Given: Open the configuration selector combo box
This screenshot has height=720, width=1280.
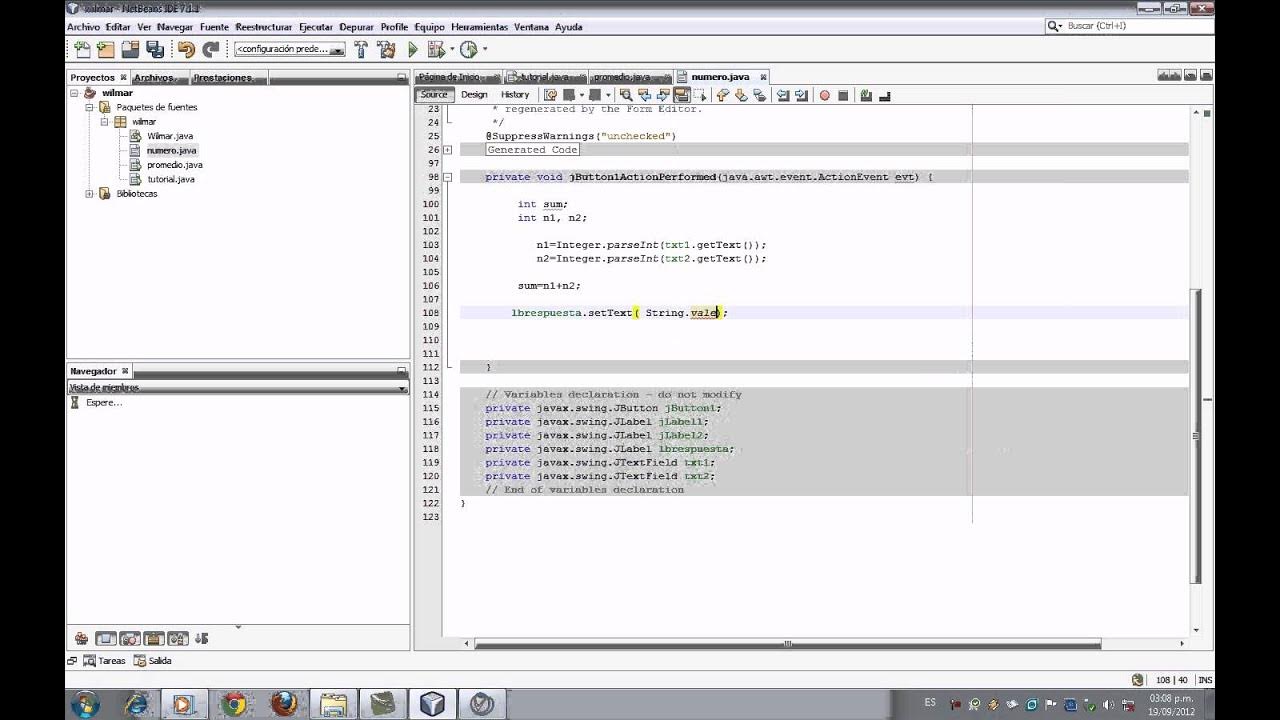Looking at the screenshot, I should (x=290, y=49).
